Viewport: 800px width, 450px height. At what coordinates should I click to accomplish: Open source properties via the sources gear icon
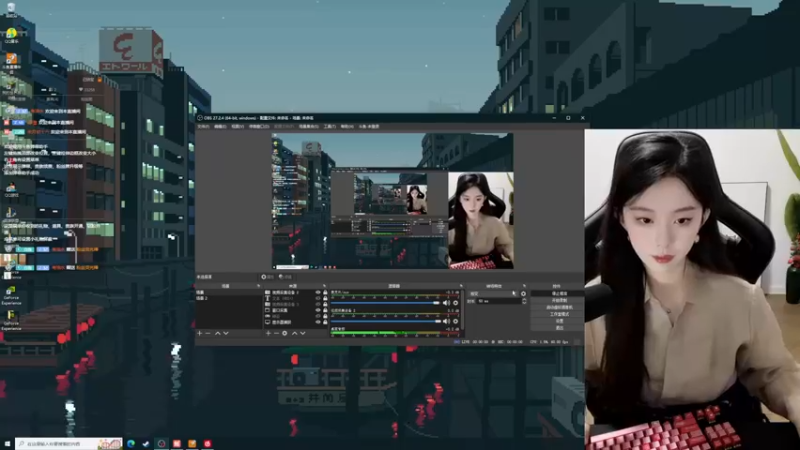click(x=285, y=333)
